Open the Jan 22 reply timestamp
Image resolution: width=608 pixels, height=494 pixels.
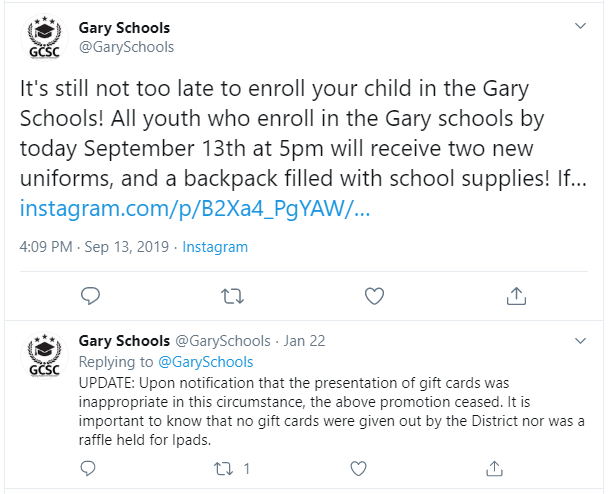coord(304,341)
